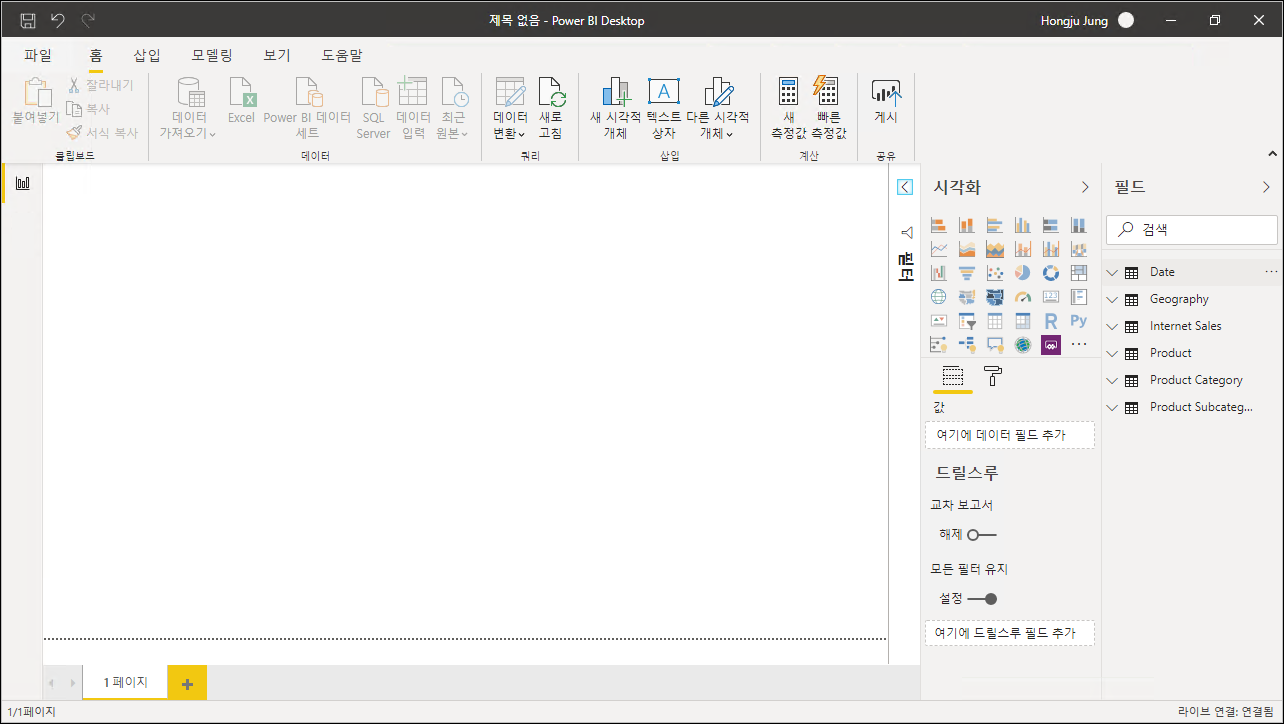Image resolution: width=1284 pixels, height=724 pixels.
Task: Select the stacked bar chart visual
Action: [x=938, y=225]
